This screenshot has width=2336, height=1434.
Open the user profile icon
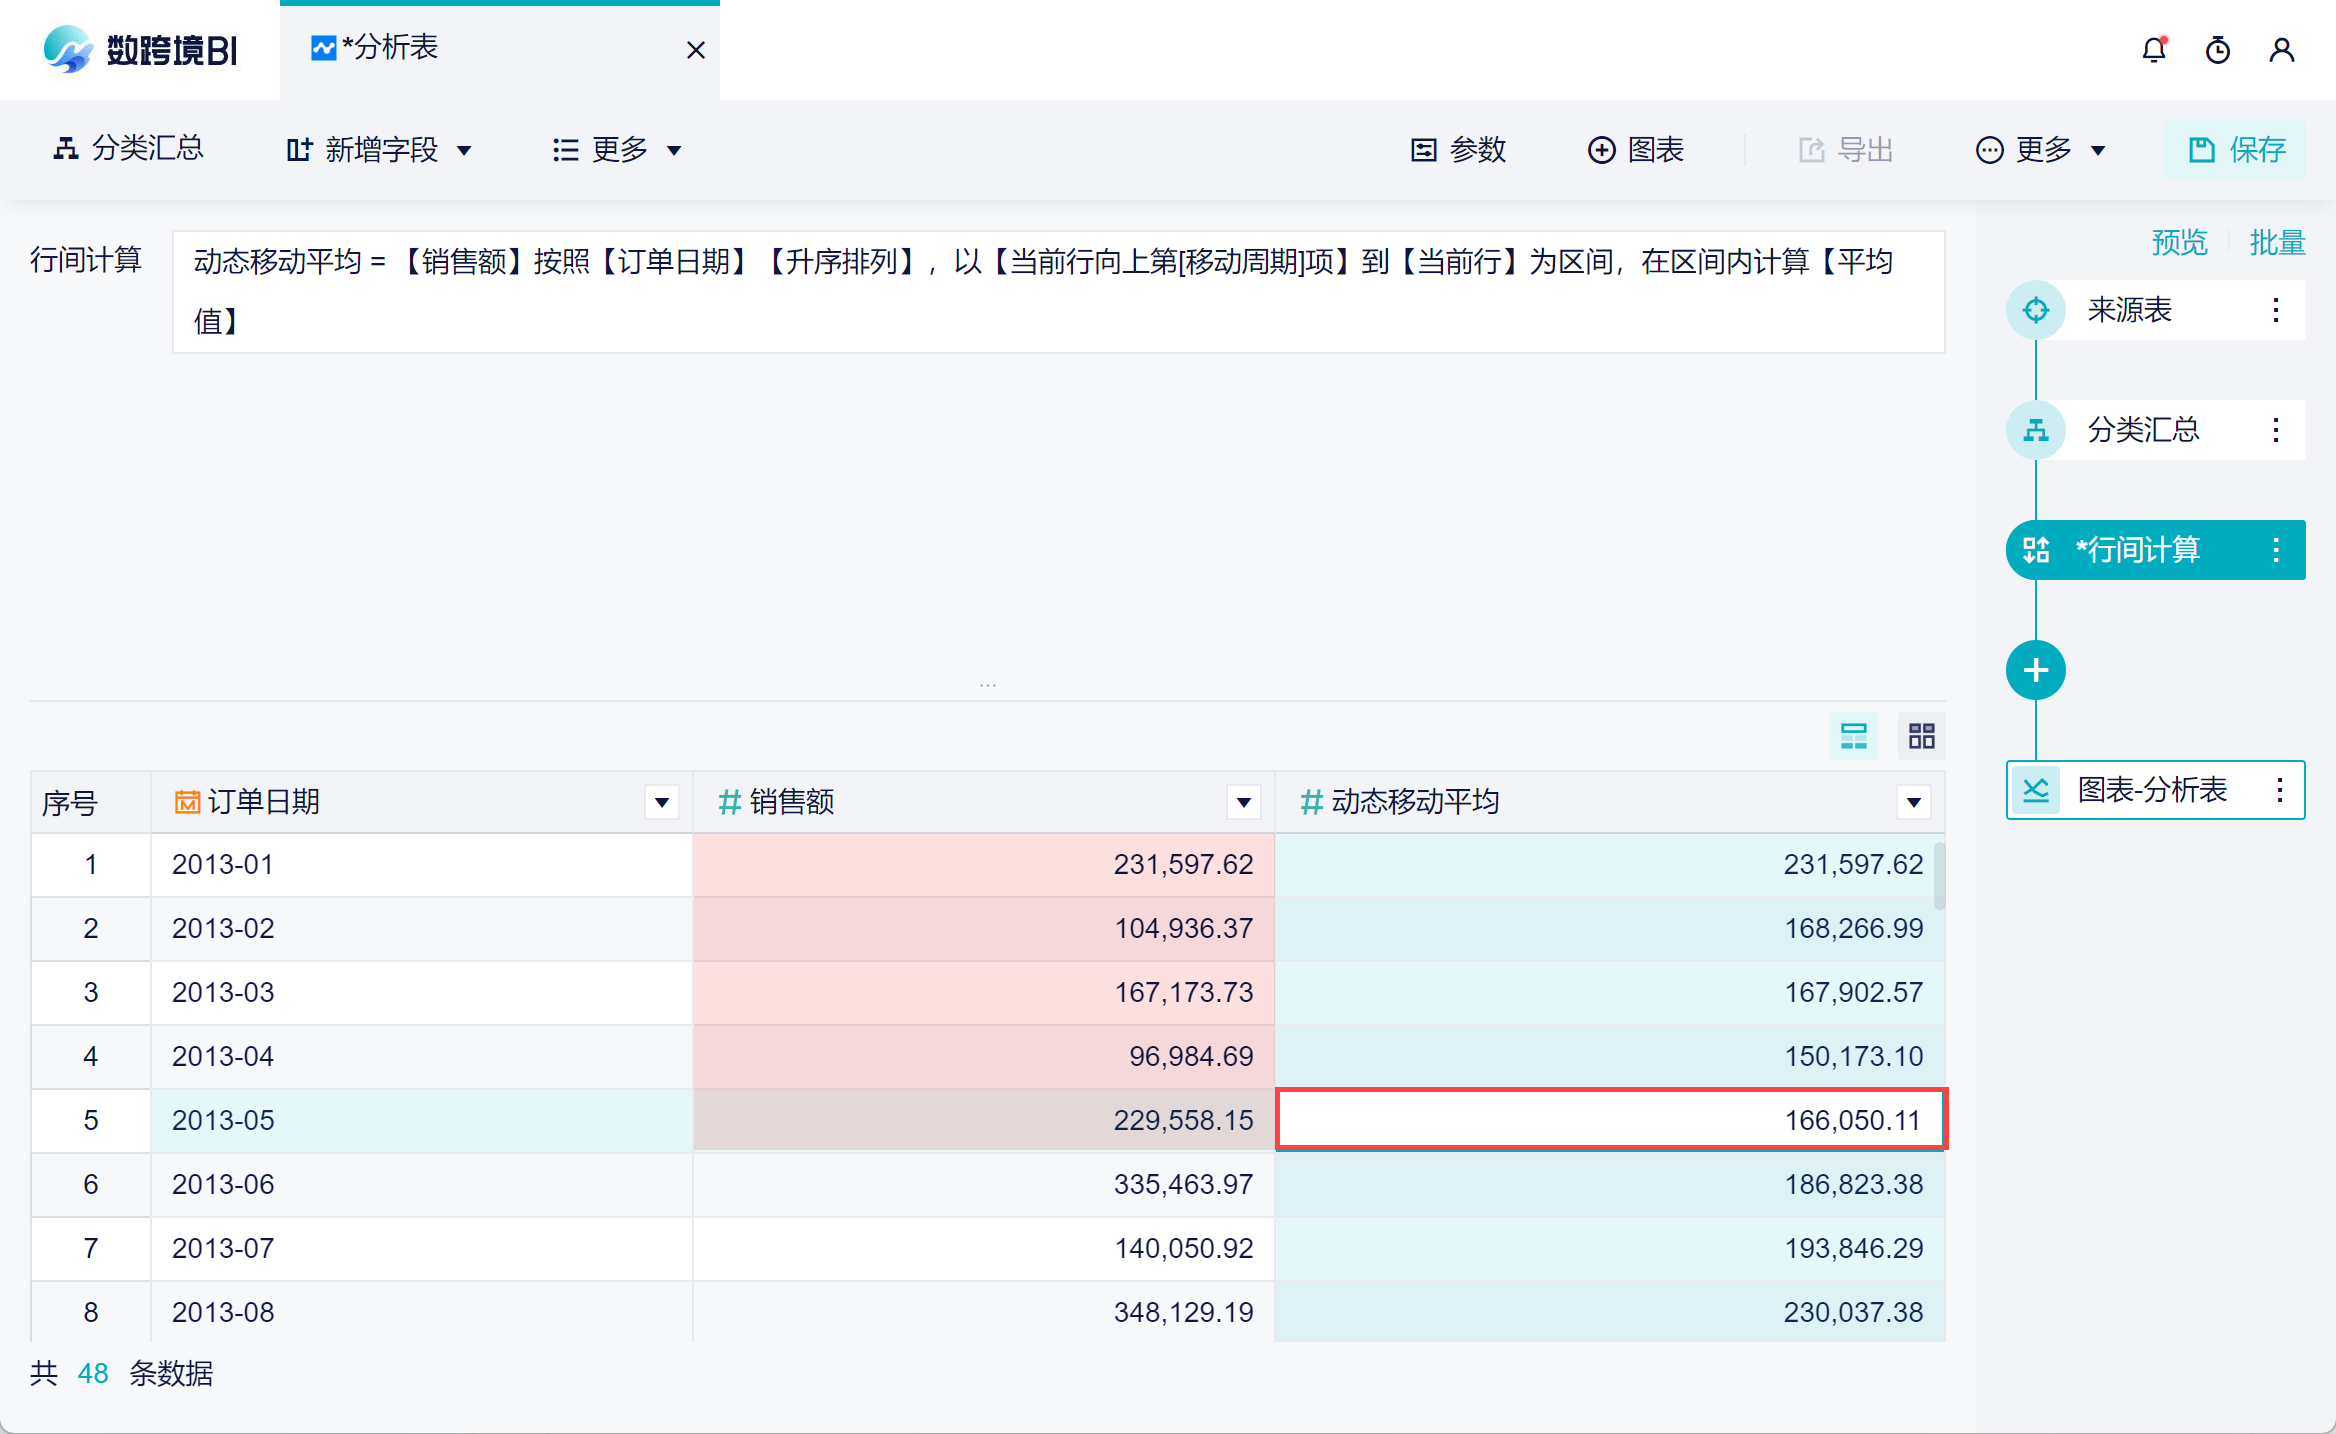pos(2281,50)
